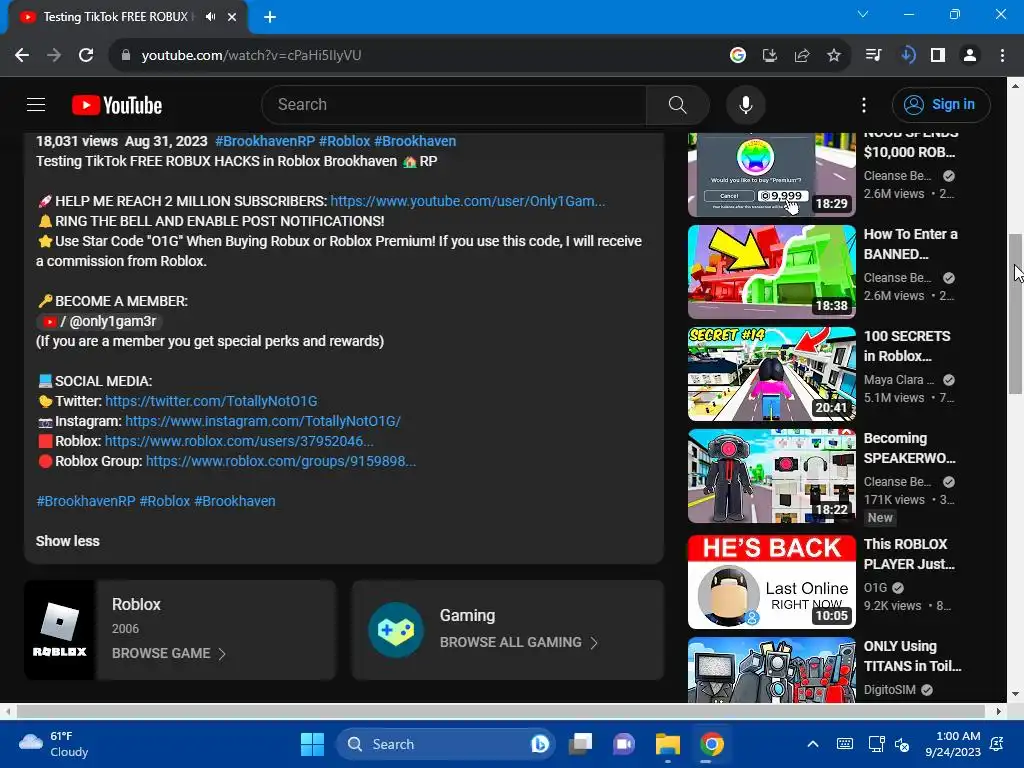Go to YouTube home via logo

[x=117, y=105]
